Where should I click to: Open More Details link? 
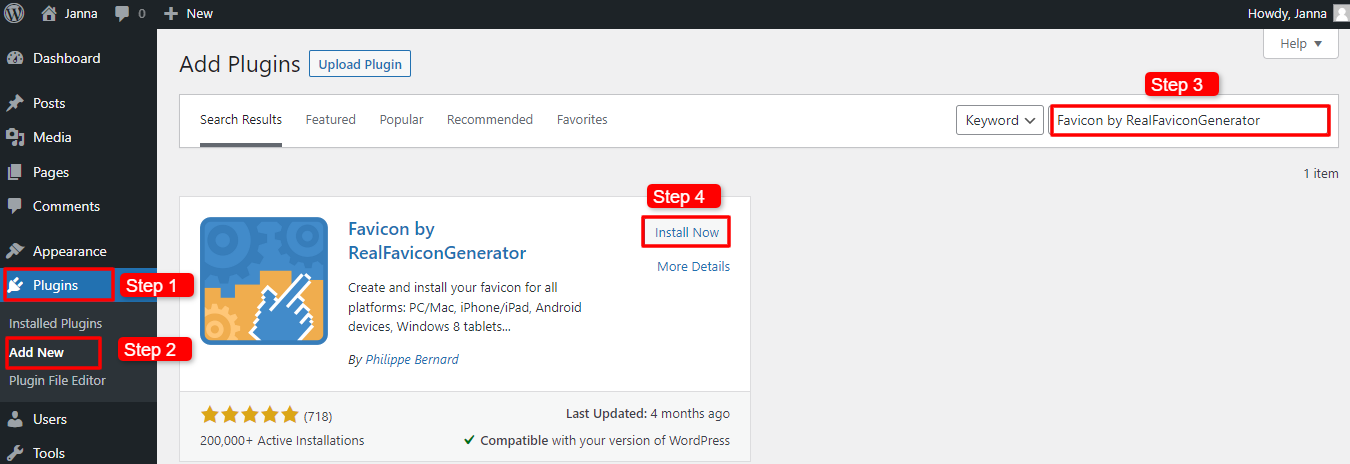click(693, 266)
